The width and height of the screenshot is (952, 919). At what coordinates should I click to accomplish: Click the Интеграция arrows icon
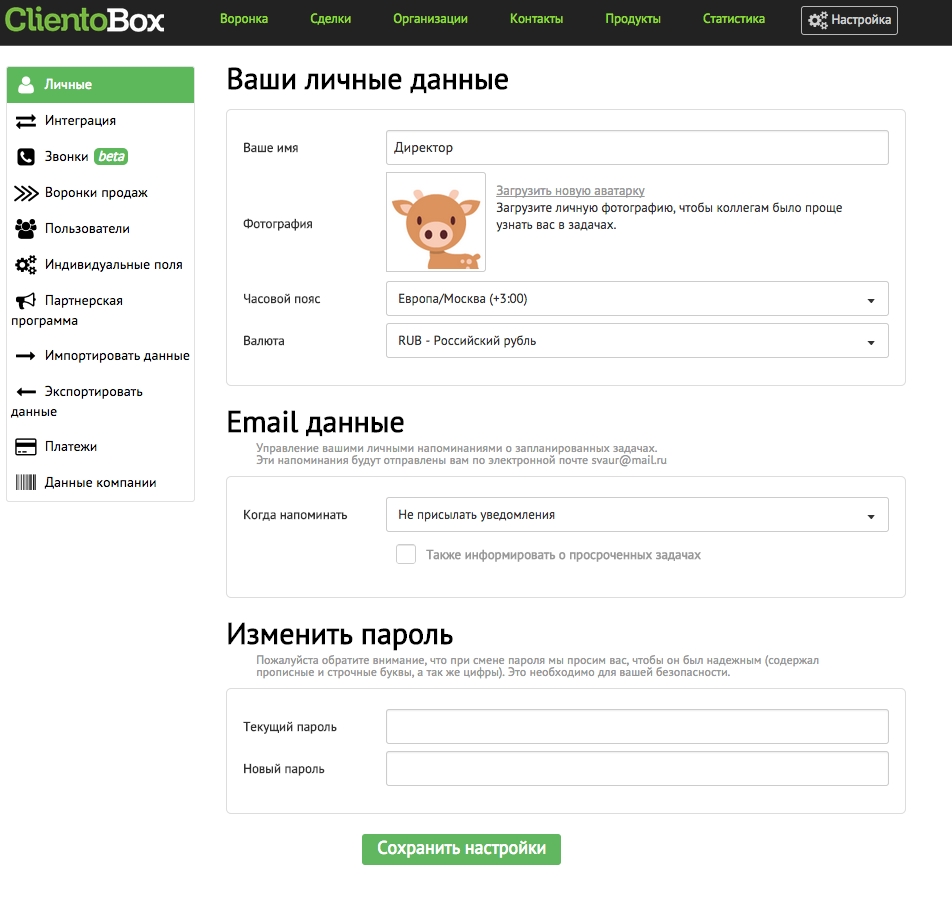[26, 121]
